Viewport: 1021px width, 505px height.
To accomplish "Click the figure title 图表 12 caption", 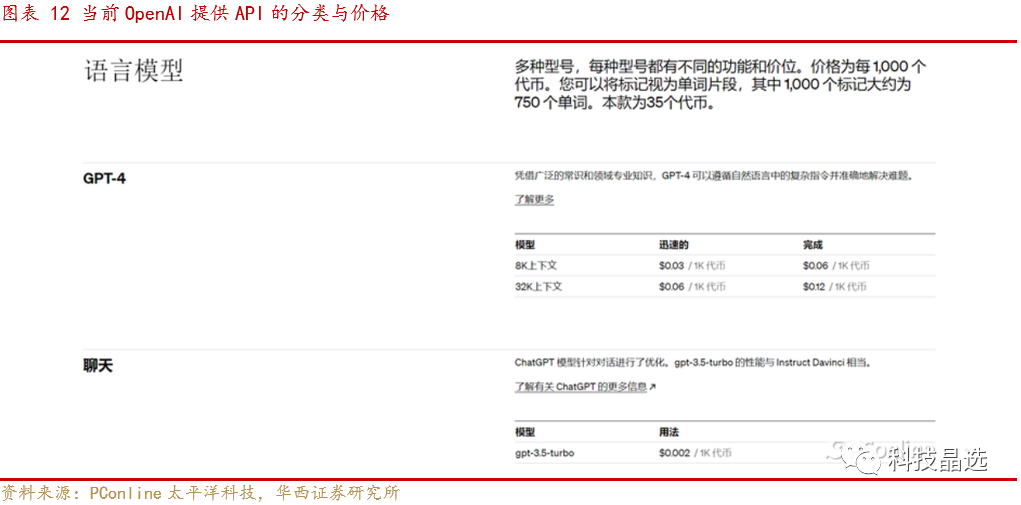I will [x=195, y=14].
